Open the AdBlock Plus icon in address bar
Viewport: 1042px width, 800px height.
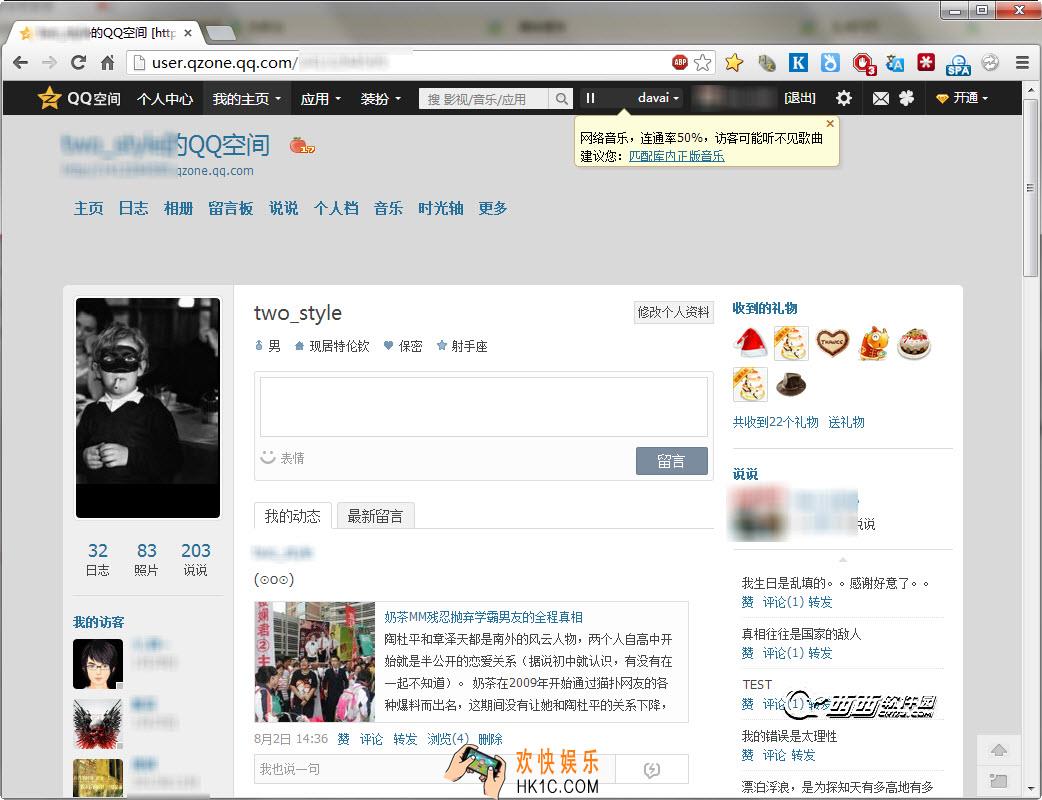(680, 62)
